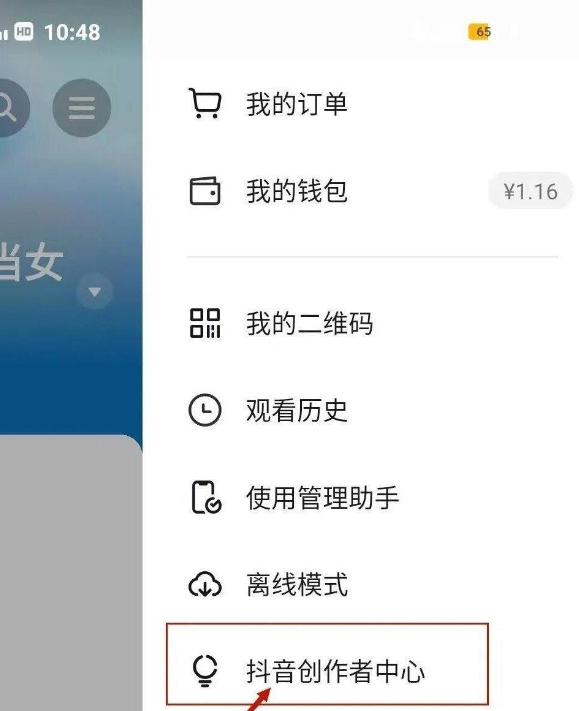Tap the phone management assistant icon
579x711 pixels.
[x=206, y=497]
